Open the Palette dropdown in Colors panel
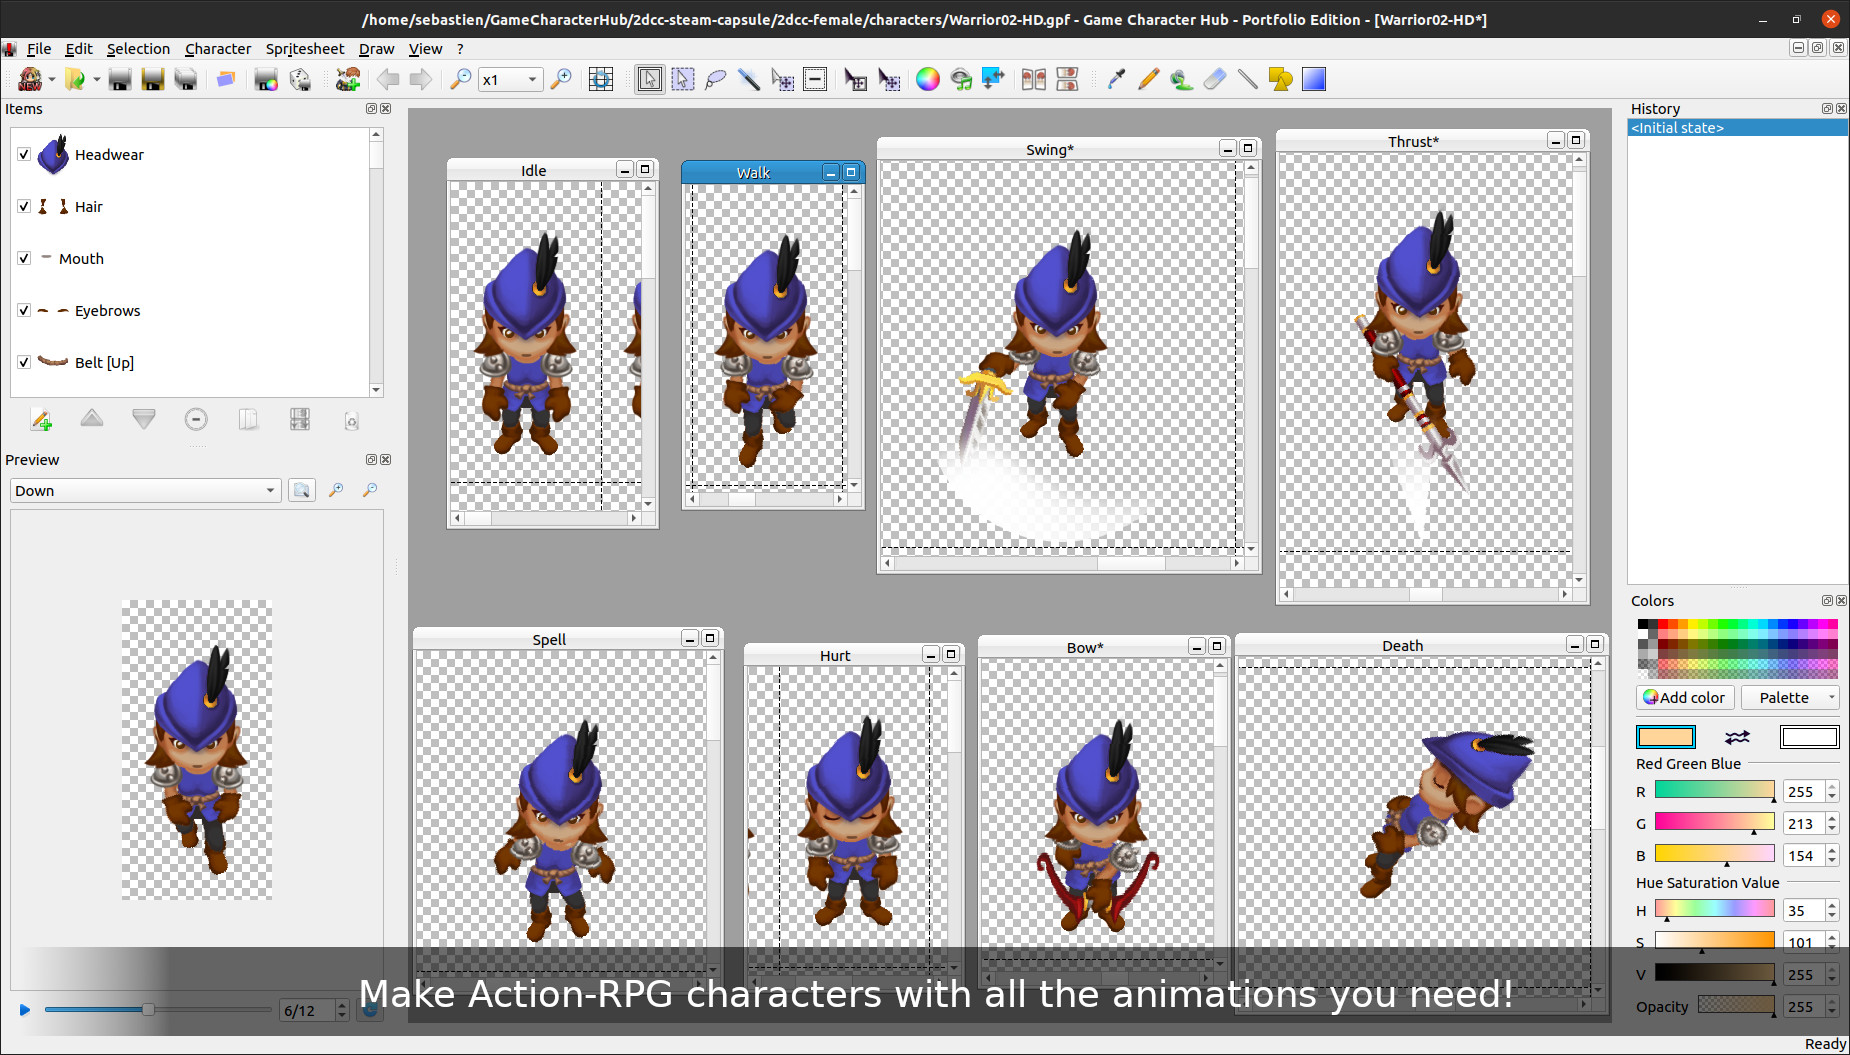 1790,697
